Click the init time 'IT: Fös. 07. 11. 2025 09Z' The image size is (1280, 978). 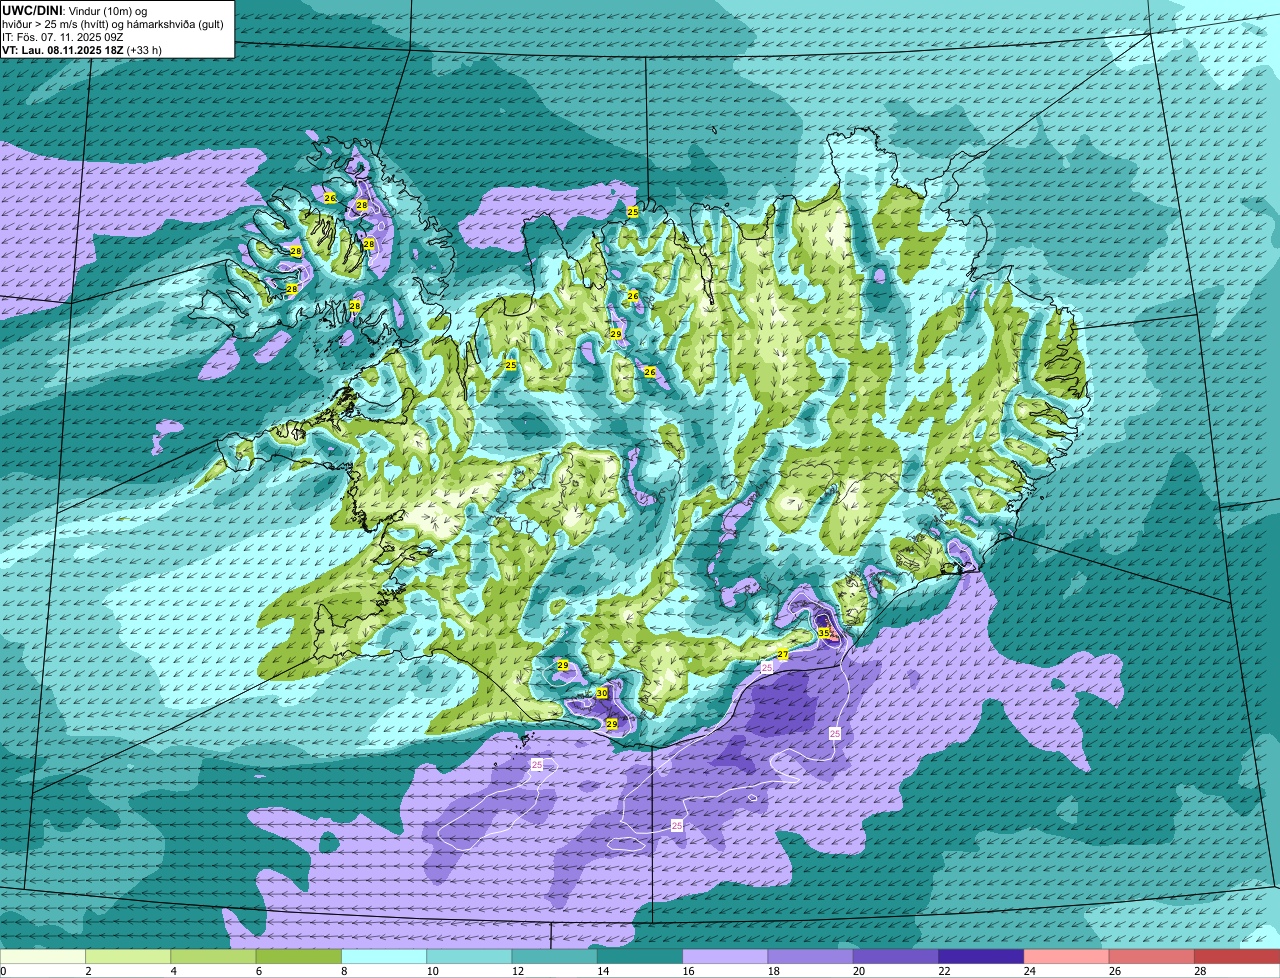pos(63,37)
